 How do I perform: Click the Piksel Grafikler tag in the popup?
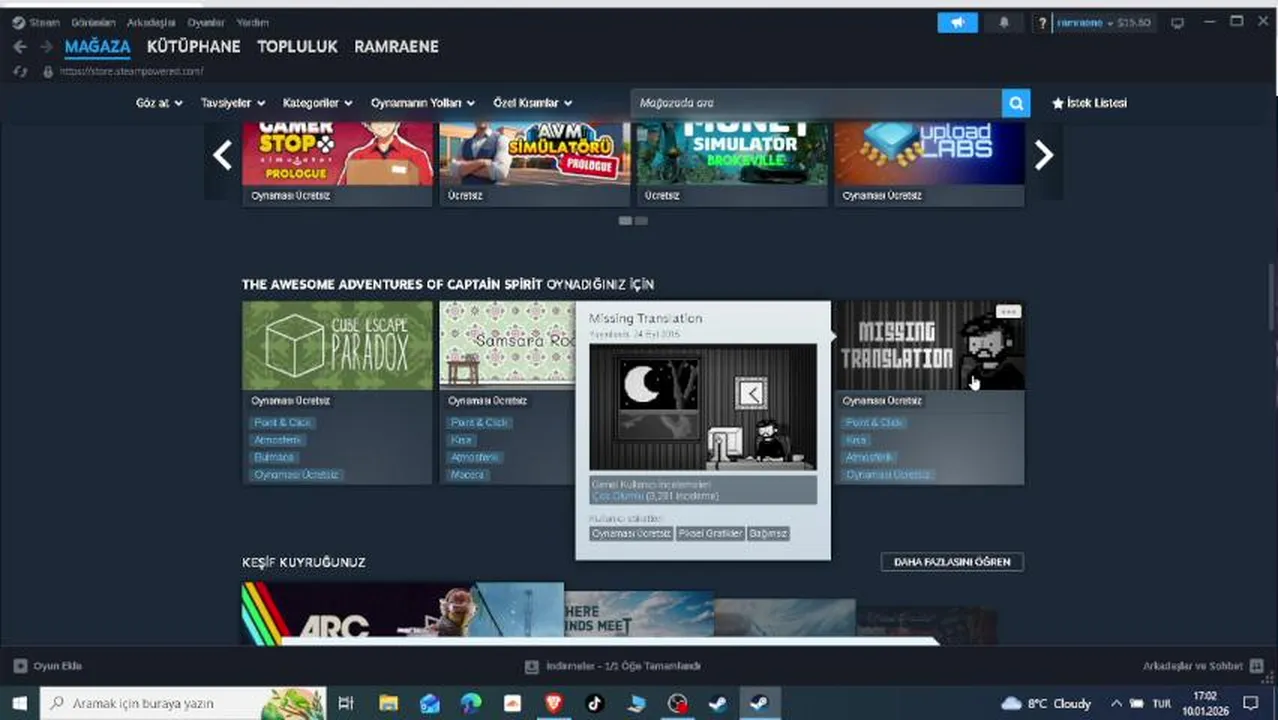pos(710,533)
